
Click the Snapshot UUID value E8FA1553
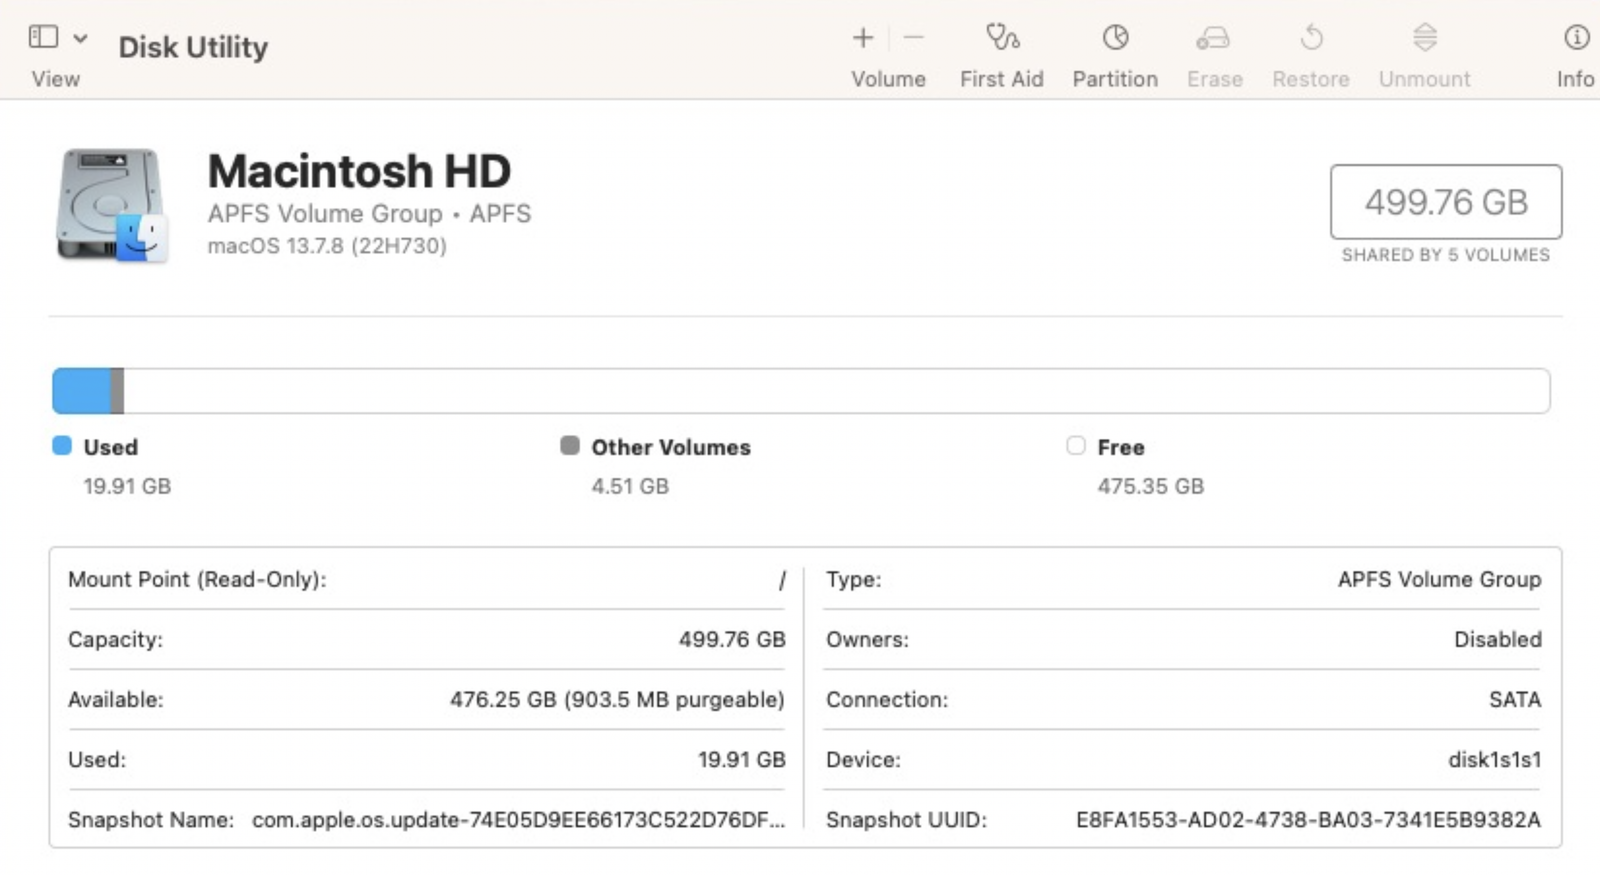(x=1309, y=820)
